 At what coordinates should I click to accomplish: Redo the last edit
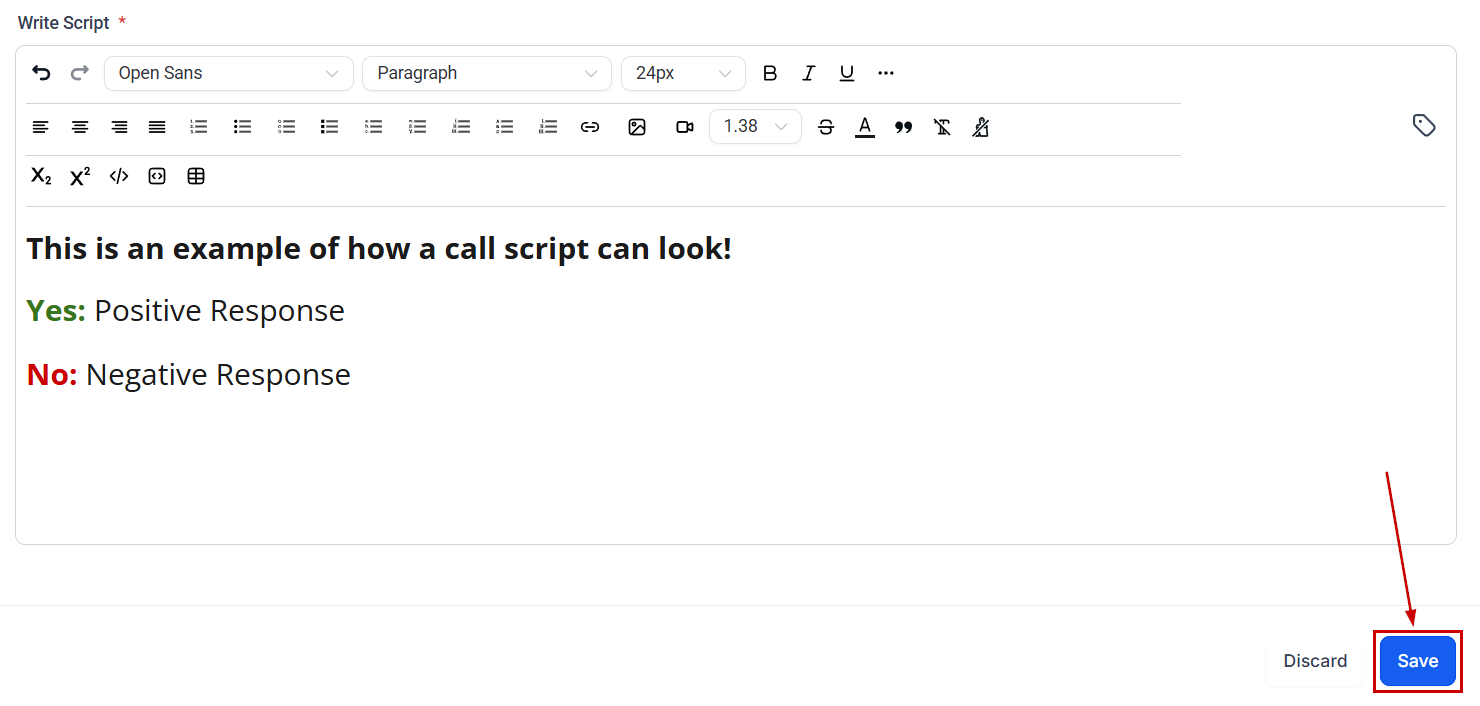click(x=80, y=73)
